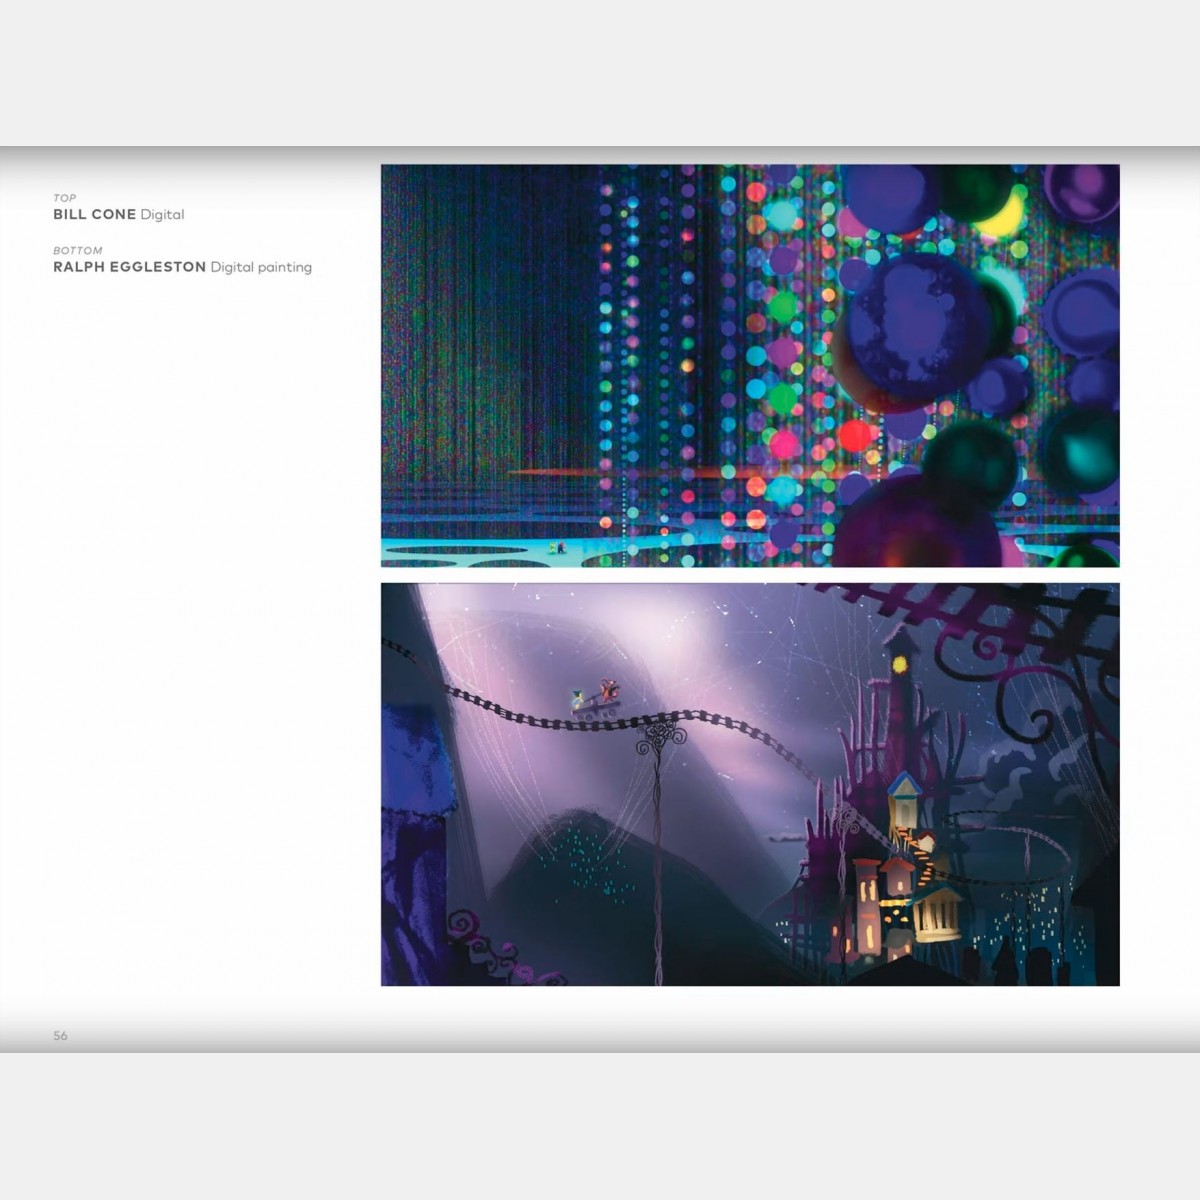This screenshot has width=1200, height=1200.
Task: Click the 'Digital' text after Bill Cone
Action: 162,215
